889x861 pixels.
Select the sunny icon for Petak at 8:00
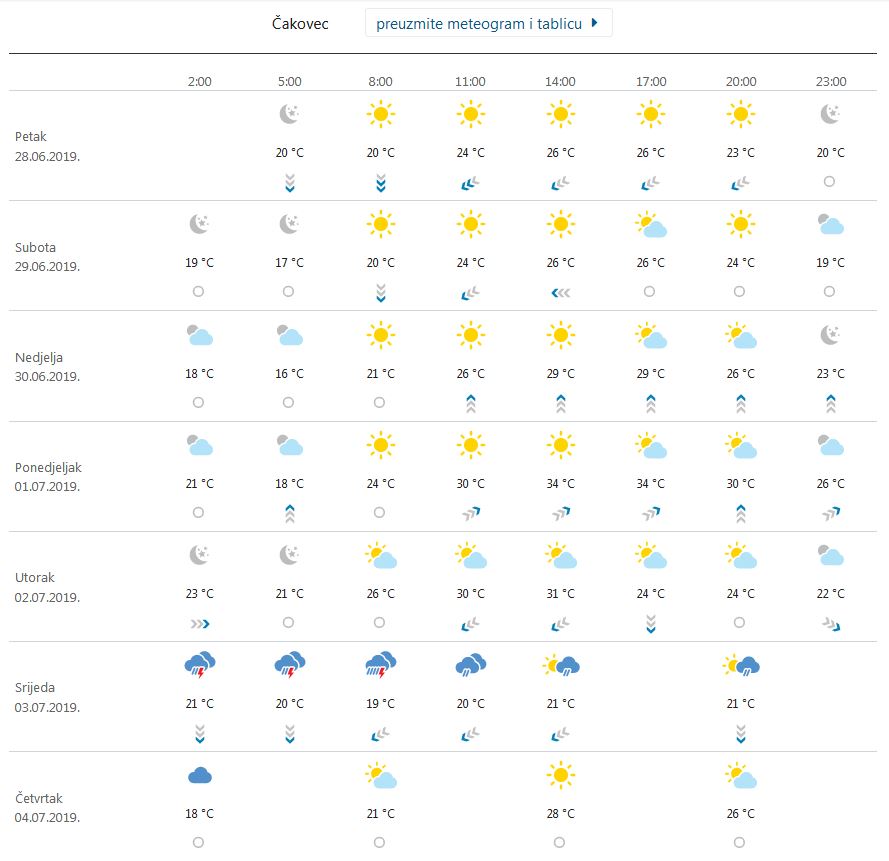click(x=380, y=113)
